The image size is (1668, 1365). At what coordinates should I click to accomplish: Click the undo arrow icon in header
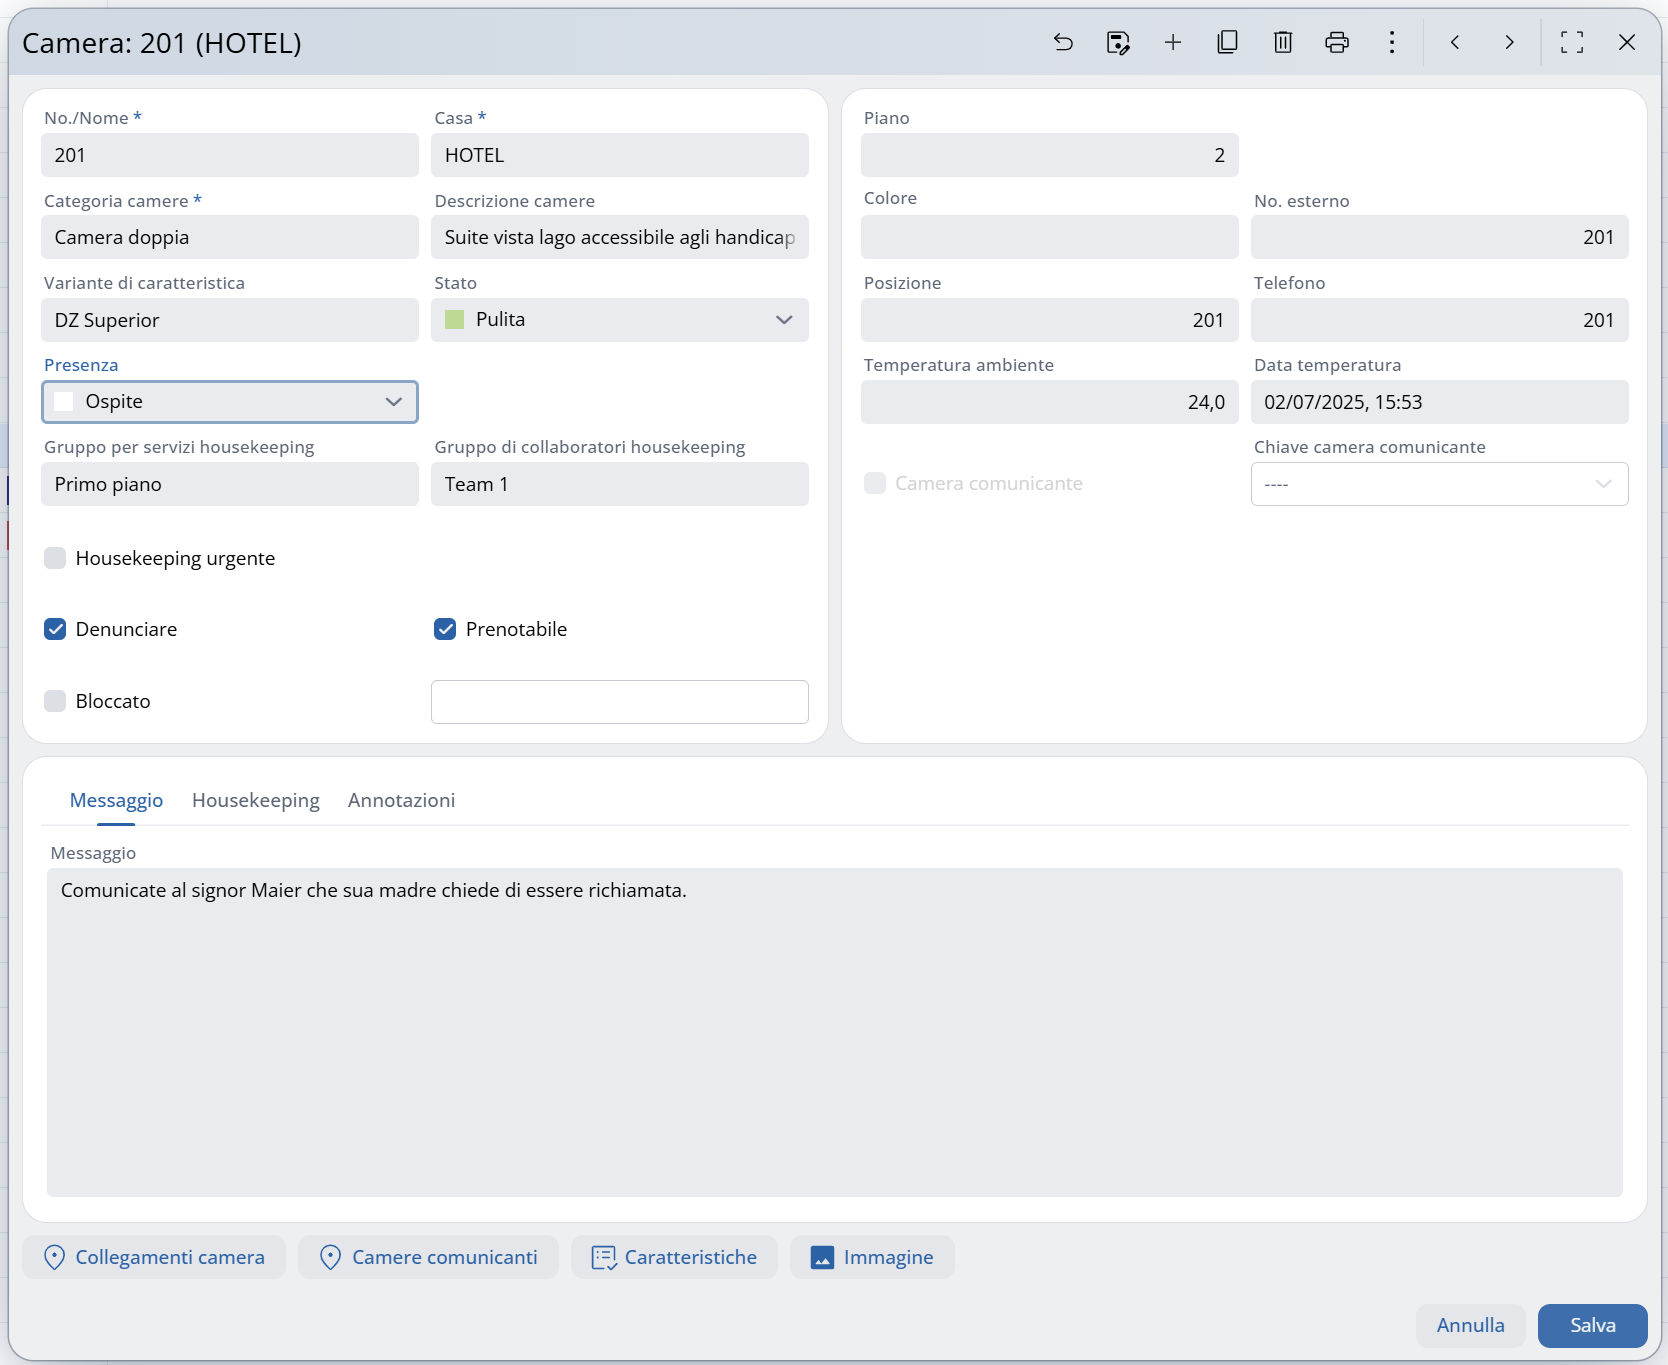[x=1063, y=42]
